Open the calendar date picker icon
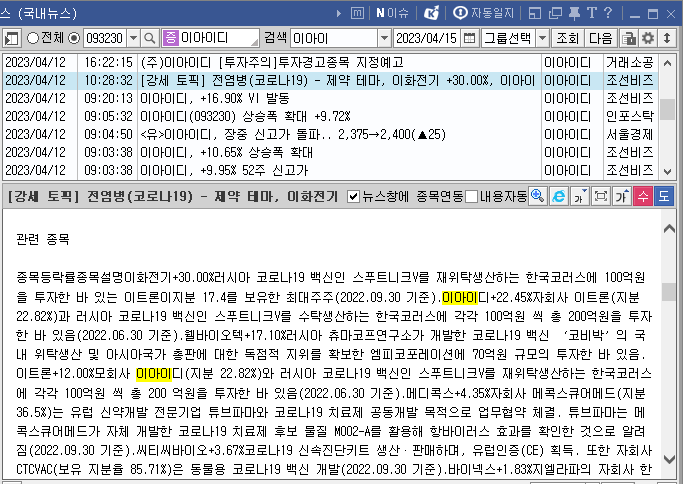Screen dimensions: 683x484 [x=470, y=38]
